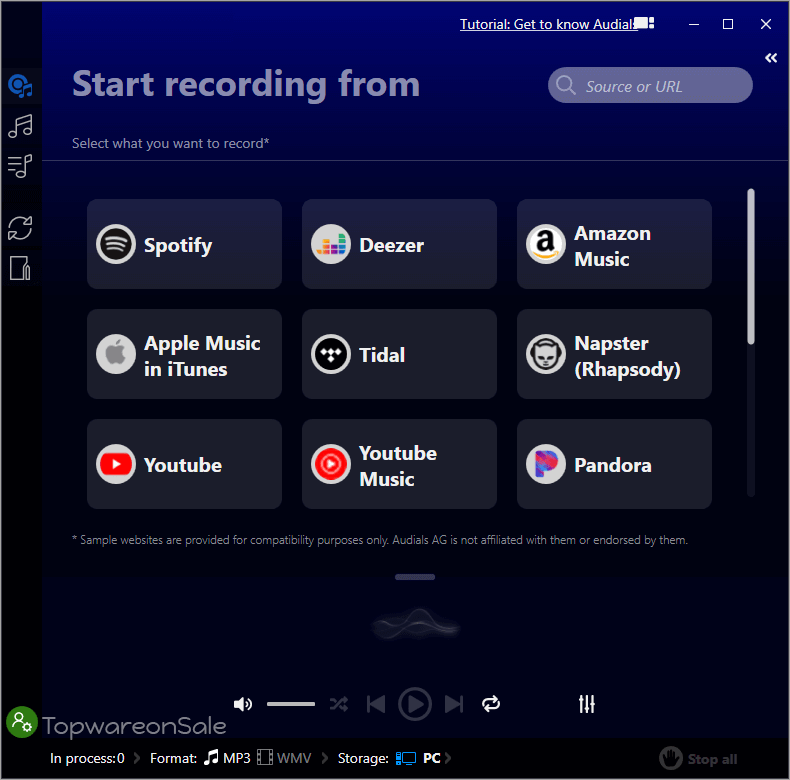Pick Tidal as recording source
Screen dimensions: 790x780
[399, 354]
